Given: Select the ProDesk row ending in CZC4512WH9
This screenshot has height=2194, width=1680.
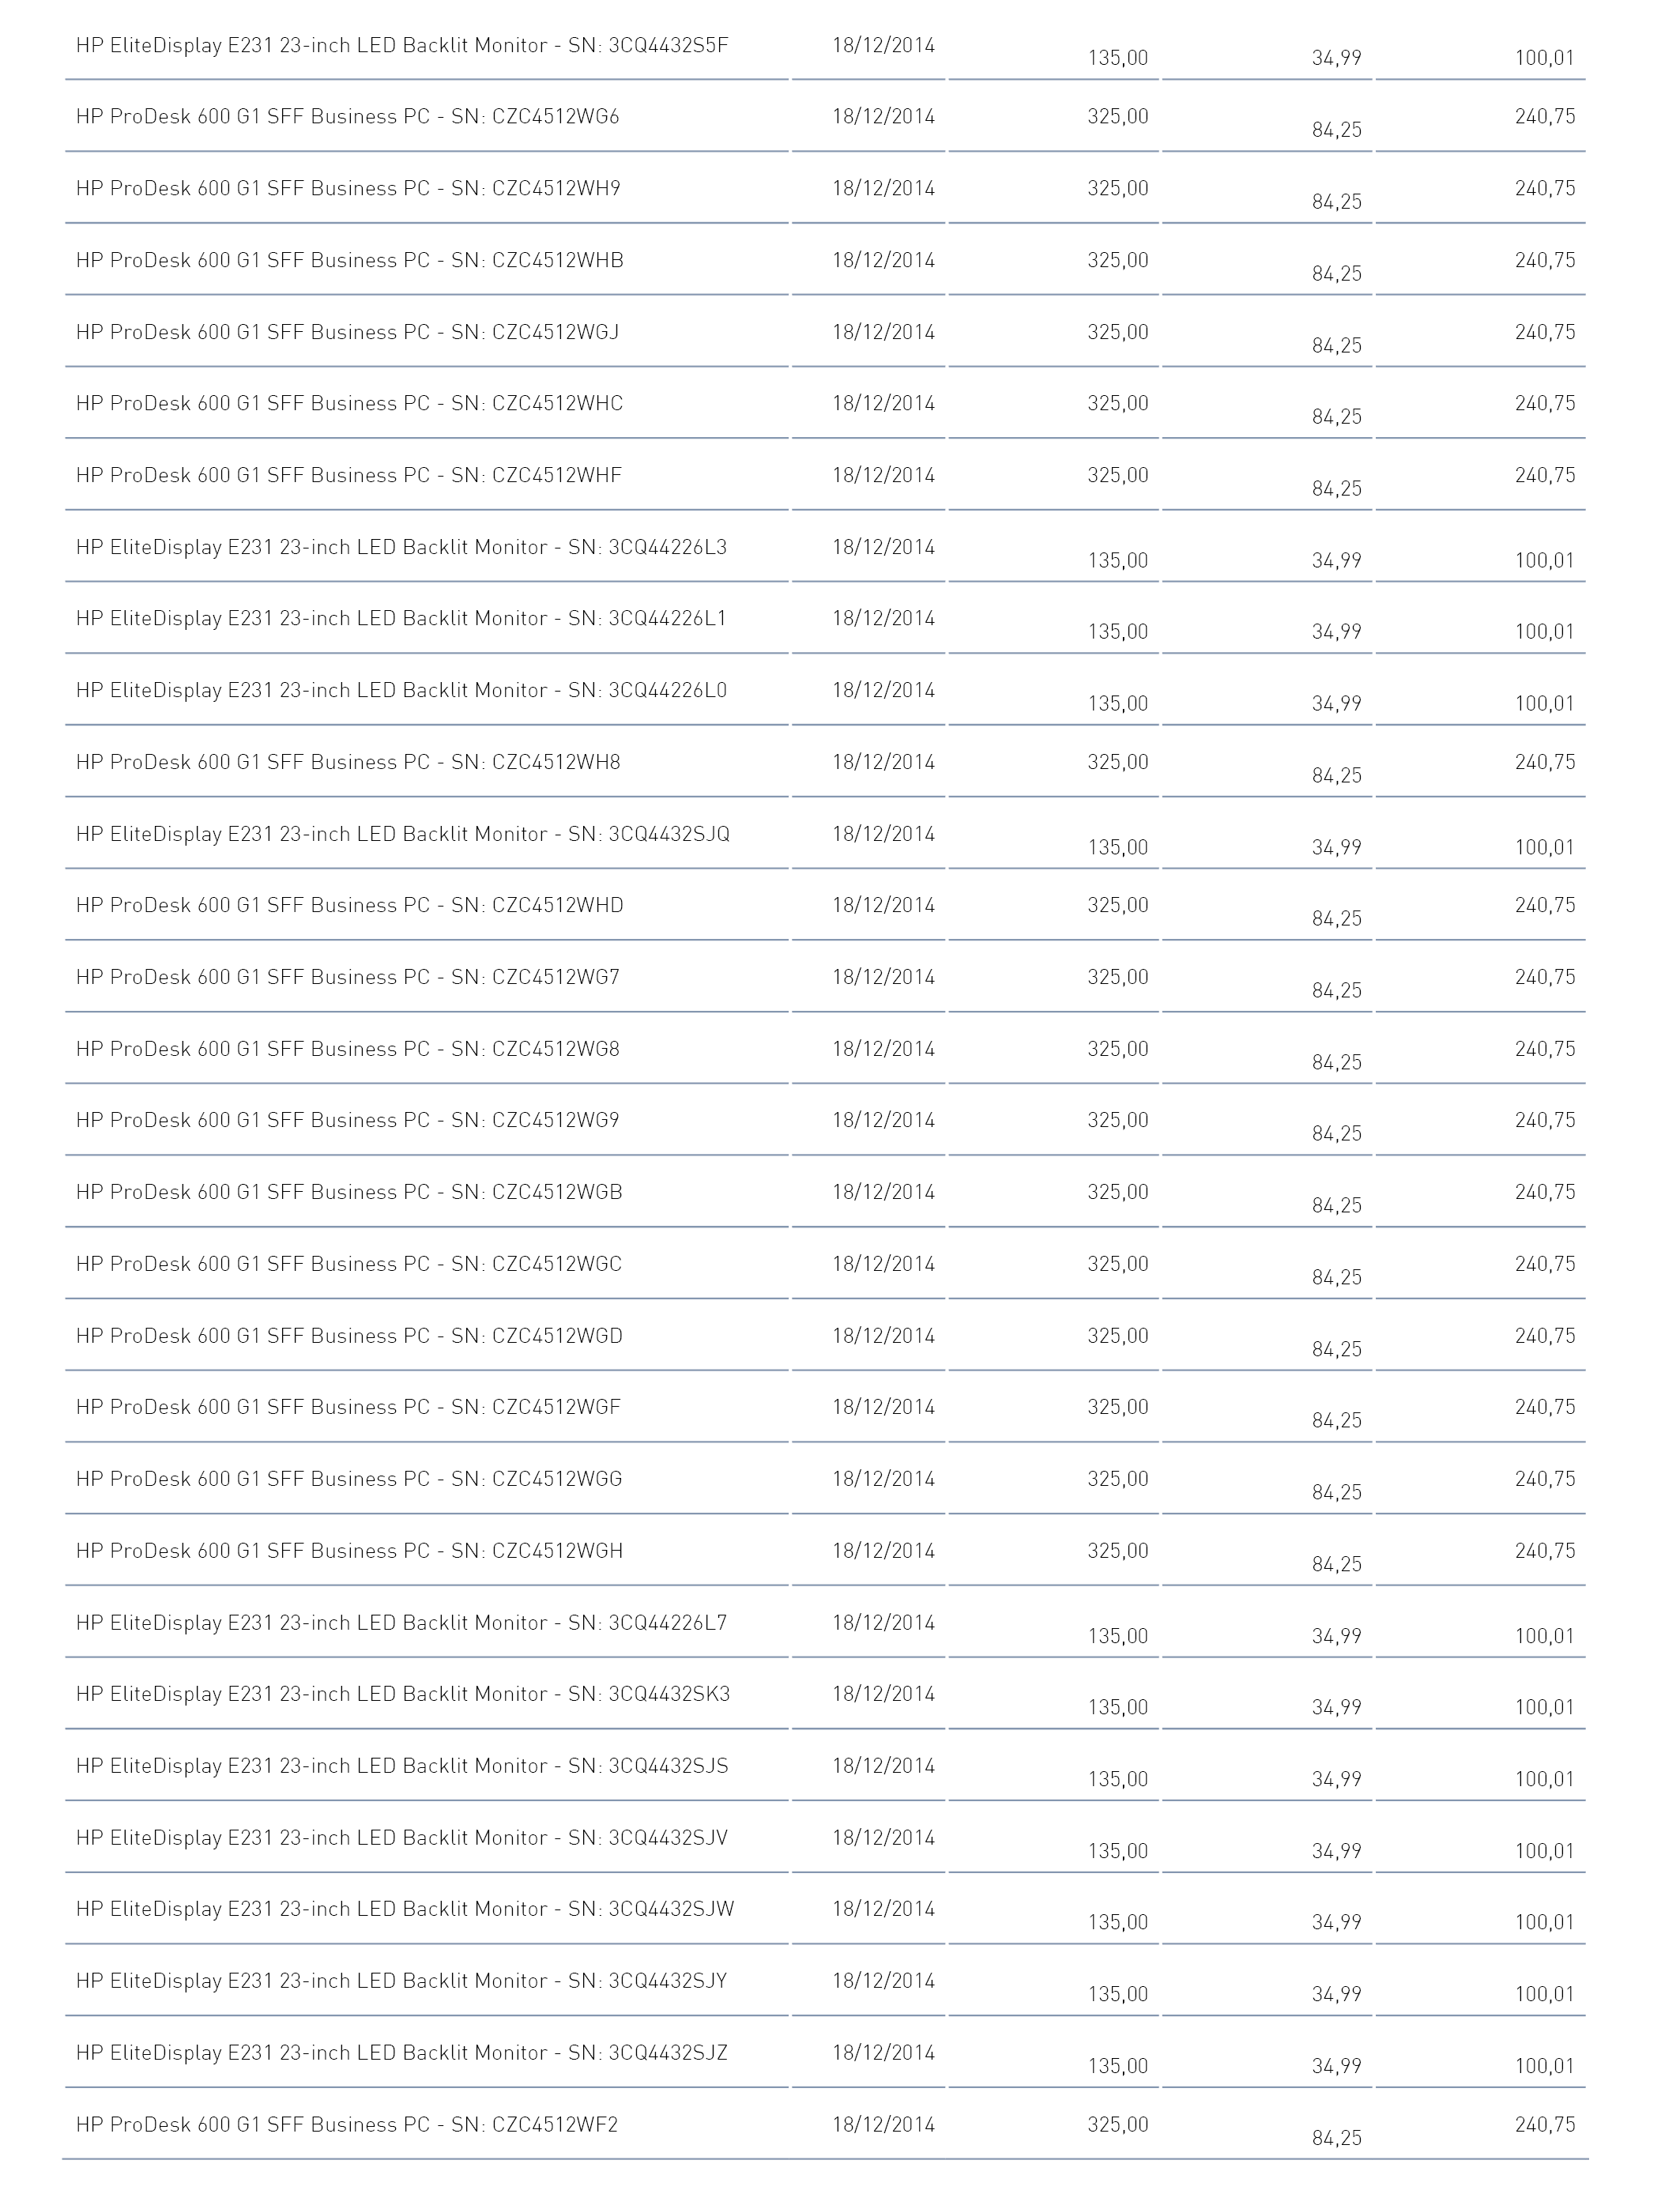Looking at the screenshot, I should pyautogui.click(x=826, y=189).
